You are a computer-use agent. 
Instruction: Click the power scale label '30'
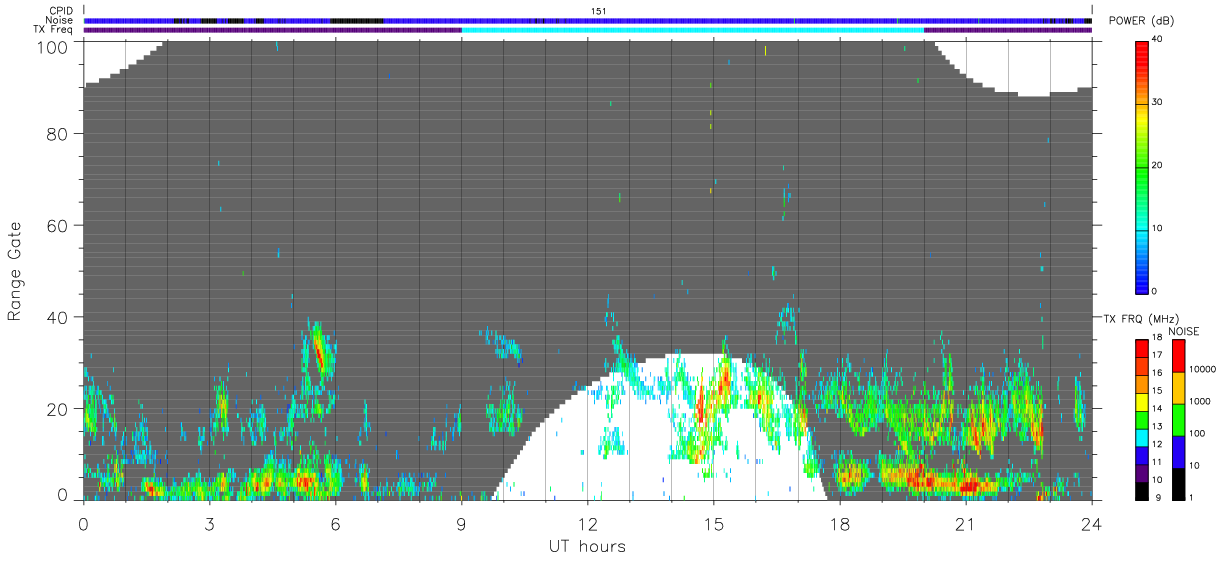1158,103
